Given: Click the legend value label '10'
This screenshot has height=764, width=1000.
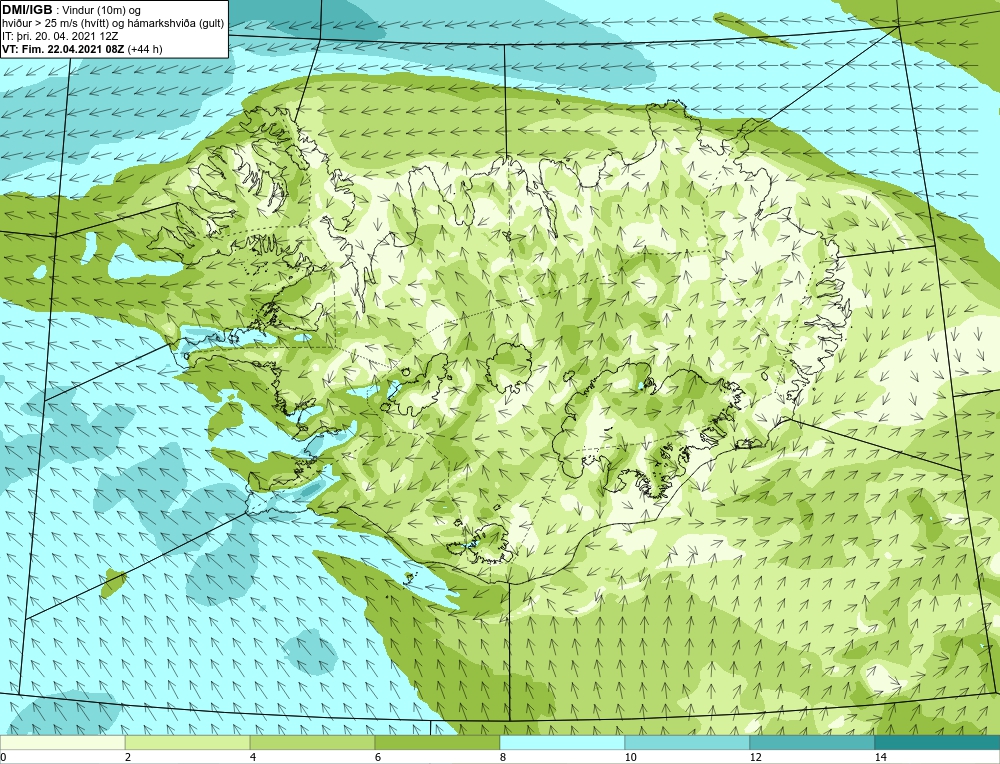Looking at the screenshot, I should (631, 757).
